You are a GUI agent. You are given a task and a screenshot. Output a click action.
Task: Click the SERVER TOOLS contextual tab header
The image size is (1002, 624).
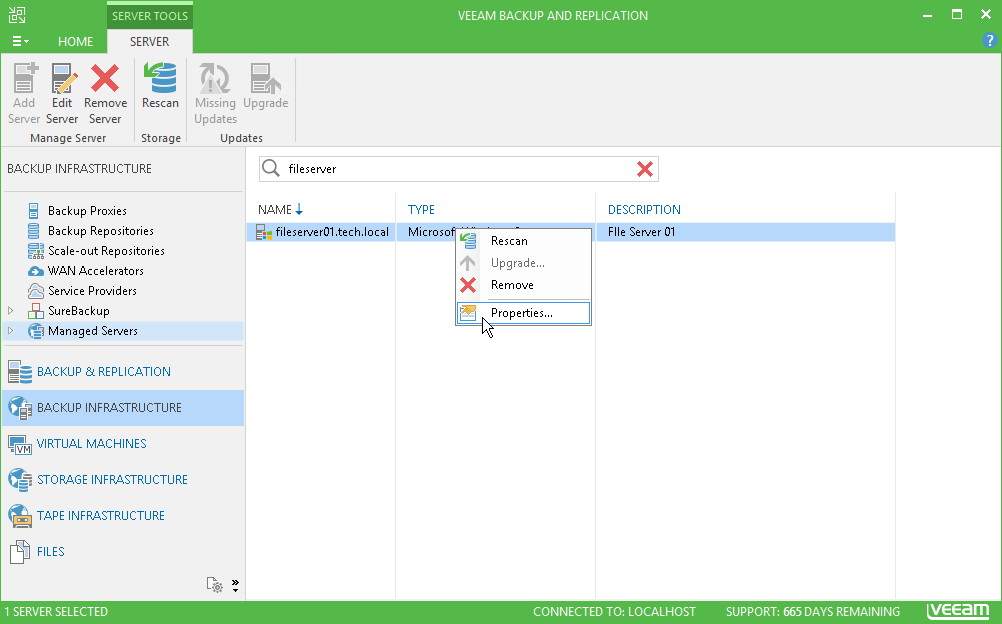tap(150, 15)
